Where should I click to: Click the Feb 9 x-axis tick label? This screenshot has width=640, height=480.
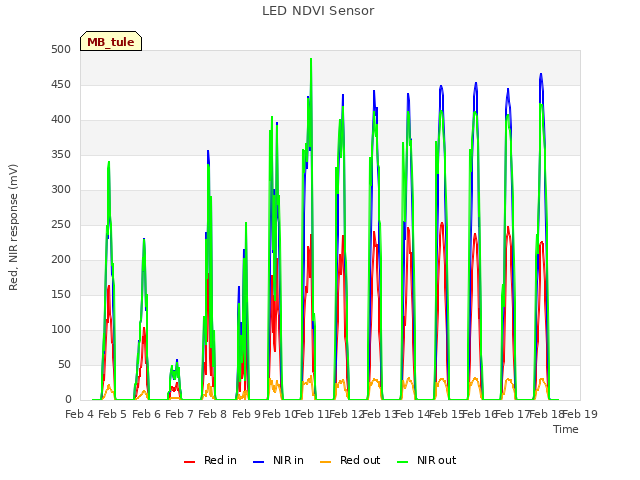point(246,414)
